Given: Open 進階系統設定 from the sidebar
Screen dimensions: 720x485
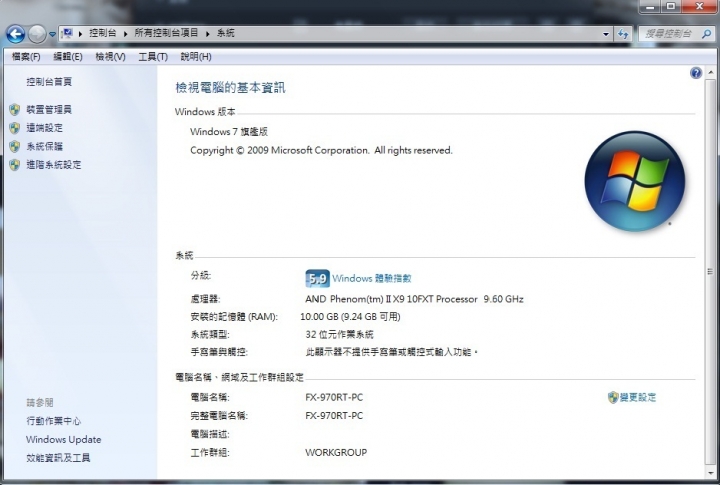Looking at the screenshot, I should (x=54, y=165).
